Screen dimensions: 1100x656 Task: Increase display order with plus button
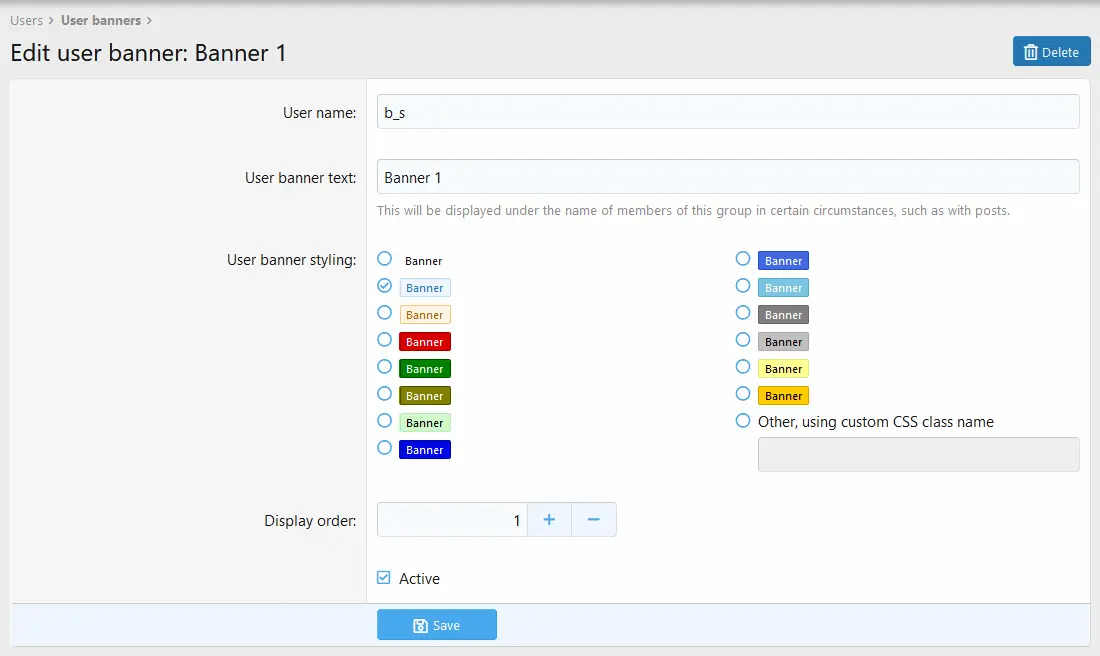coord(549,520)
